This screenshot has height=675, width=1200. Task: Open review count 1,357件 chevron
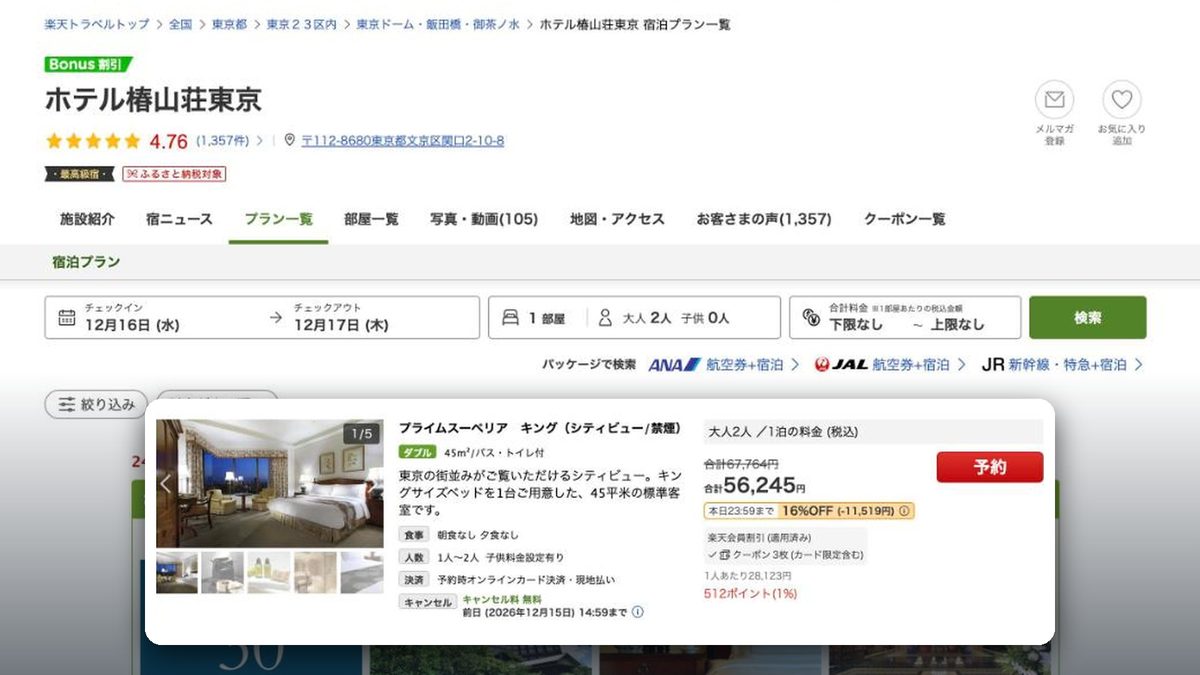click(x=260, y=141)
